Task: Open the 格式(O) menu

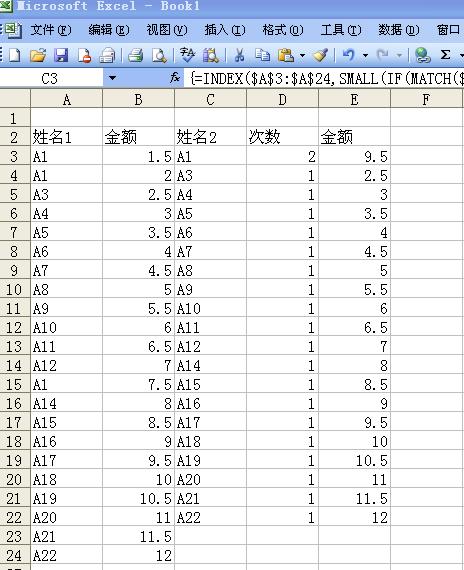Action: point(283,30)
